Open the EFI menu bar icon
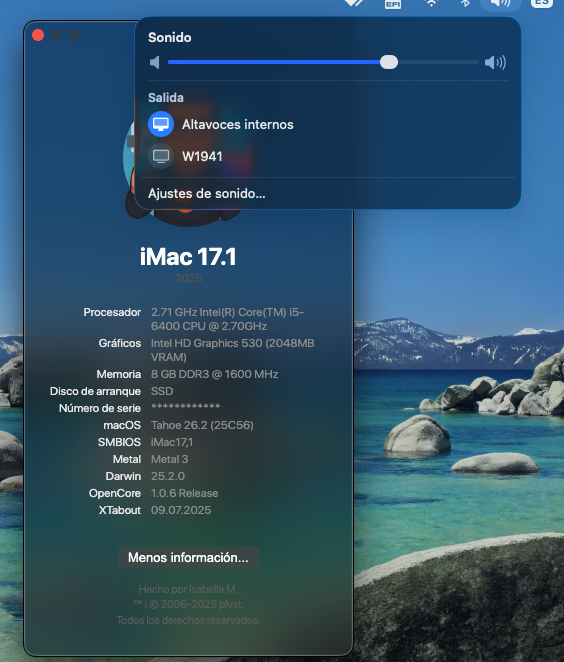564x662 pixels. coord(393,4)
